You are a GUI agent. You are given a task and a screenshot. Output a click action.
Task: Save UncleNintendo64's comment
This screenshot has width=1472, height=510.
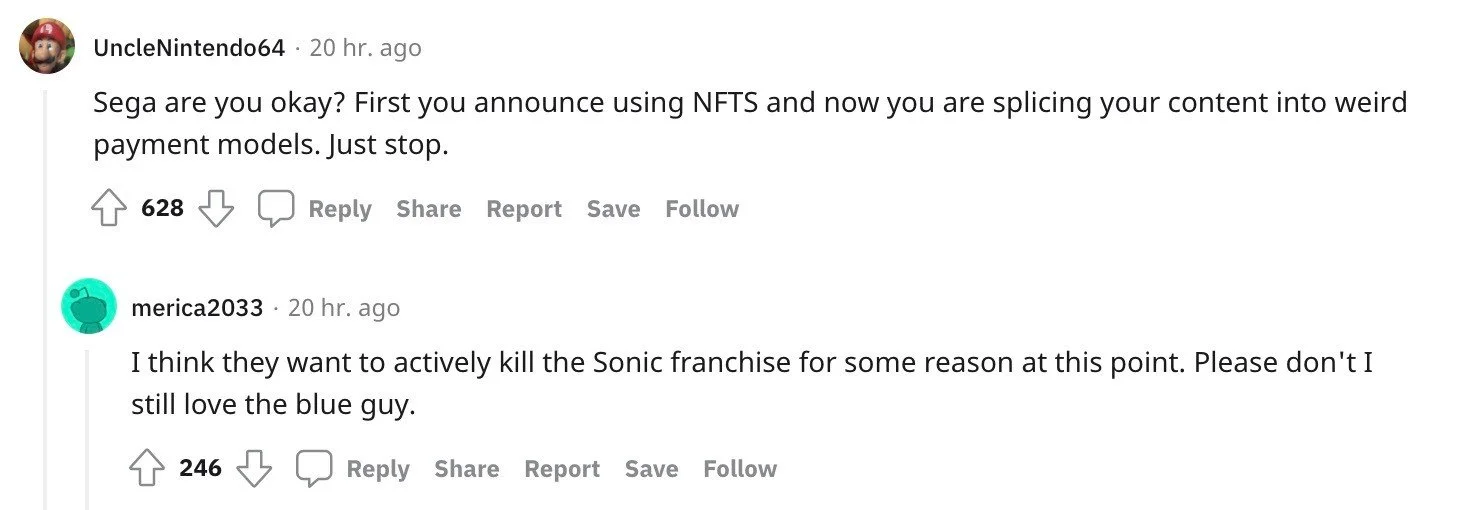click(x=613, y=209)
